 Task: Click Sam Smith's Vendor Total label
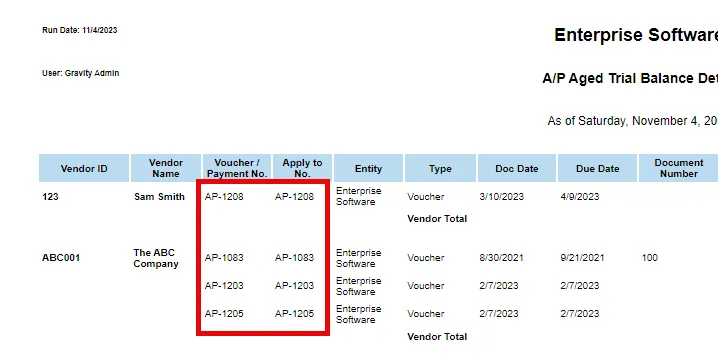coord(437,218)
